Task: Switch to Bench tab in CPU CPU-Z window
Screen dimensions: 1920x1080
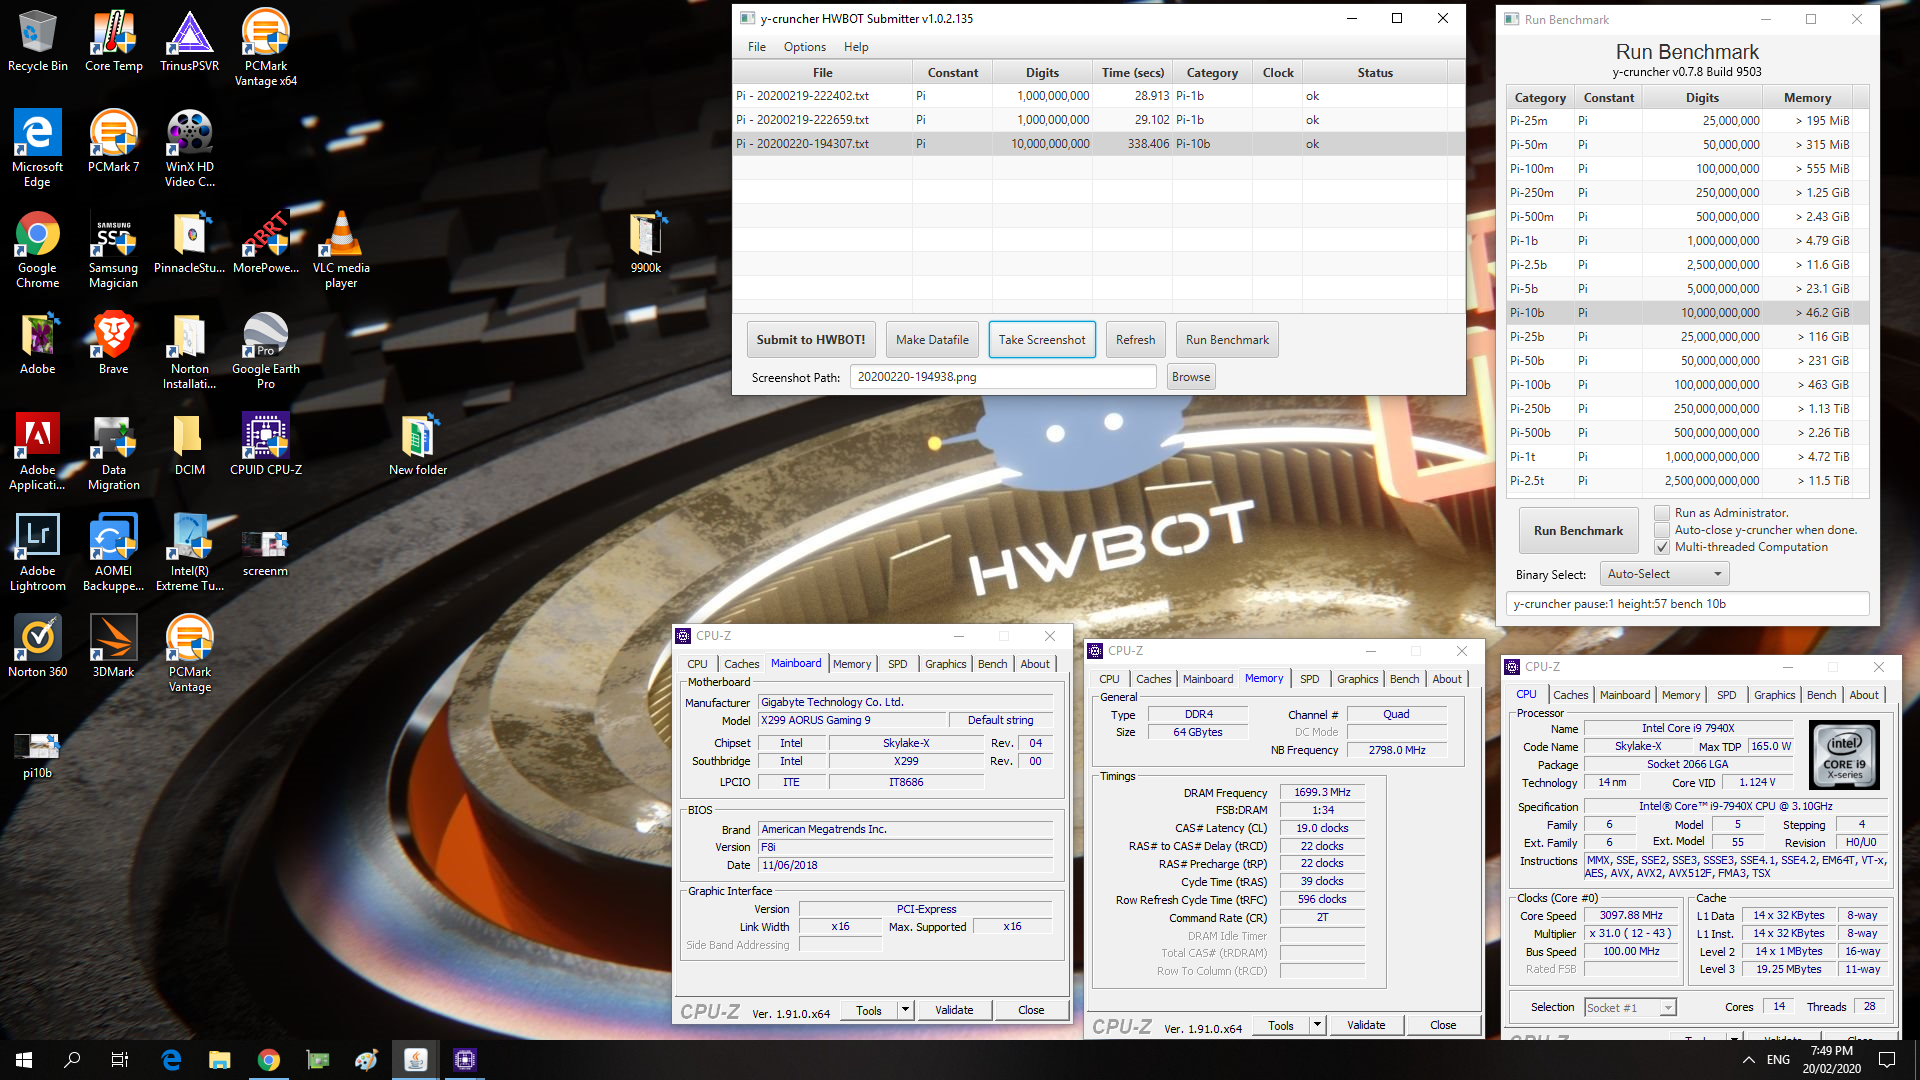Action: click(1821, 695)
